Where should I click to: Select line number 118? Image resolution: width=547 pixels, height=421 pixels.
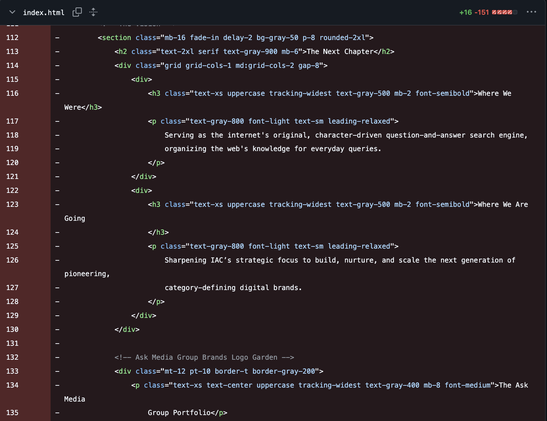(x=13, y=135)
